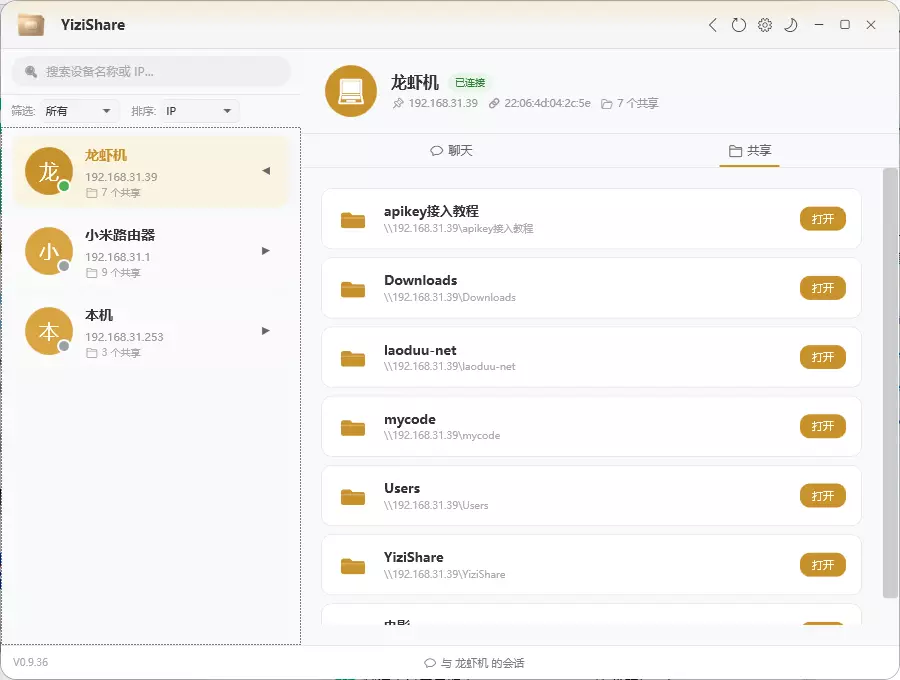Click the 与 龙虾机 的会话 status link

[474, 663]
